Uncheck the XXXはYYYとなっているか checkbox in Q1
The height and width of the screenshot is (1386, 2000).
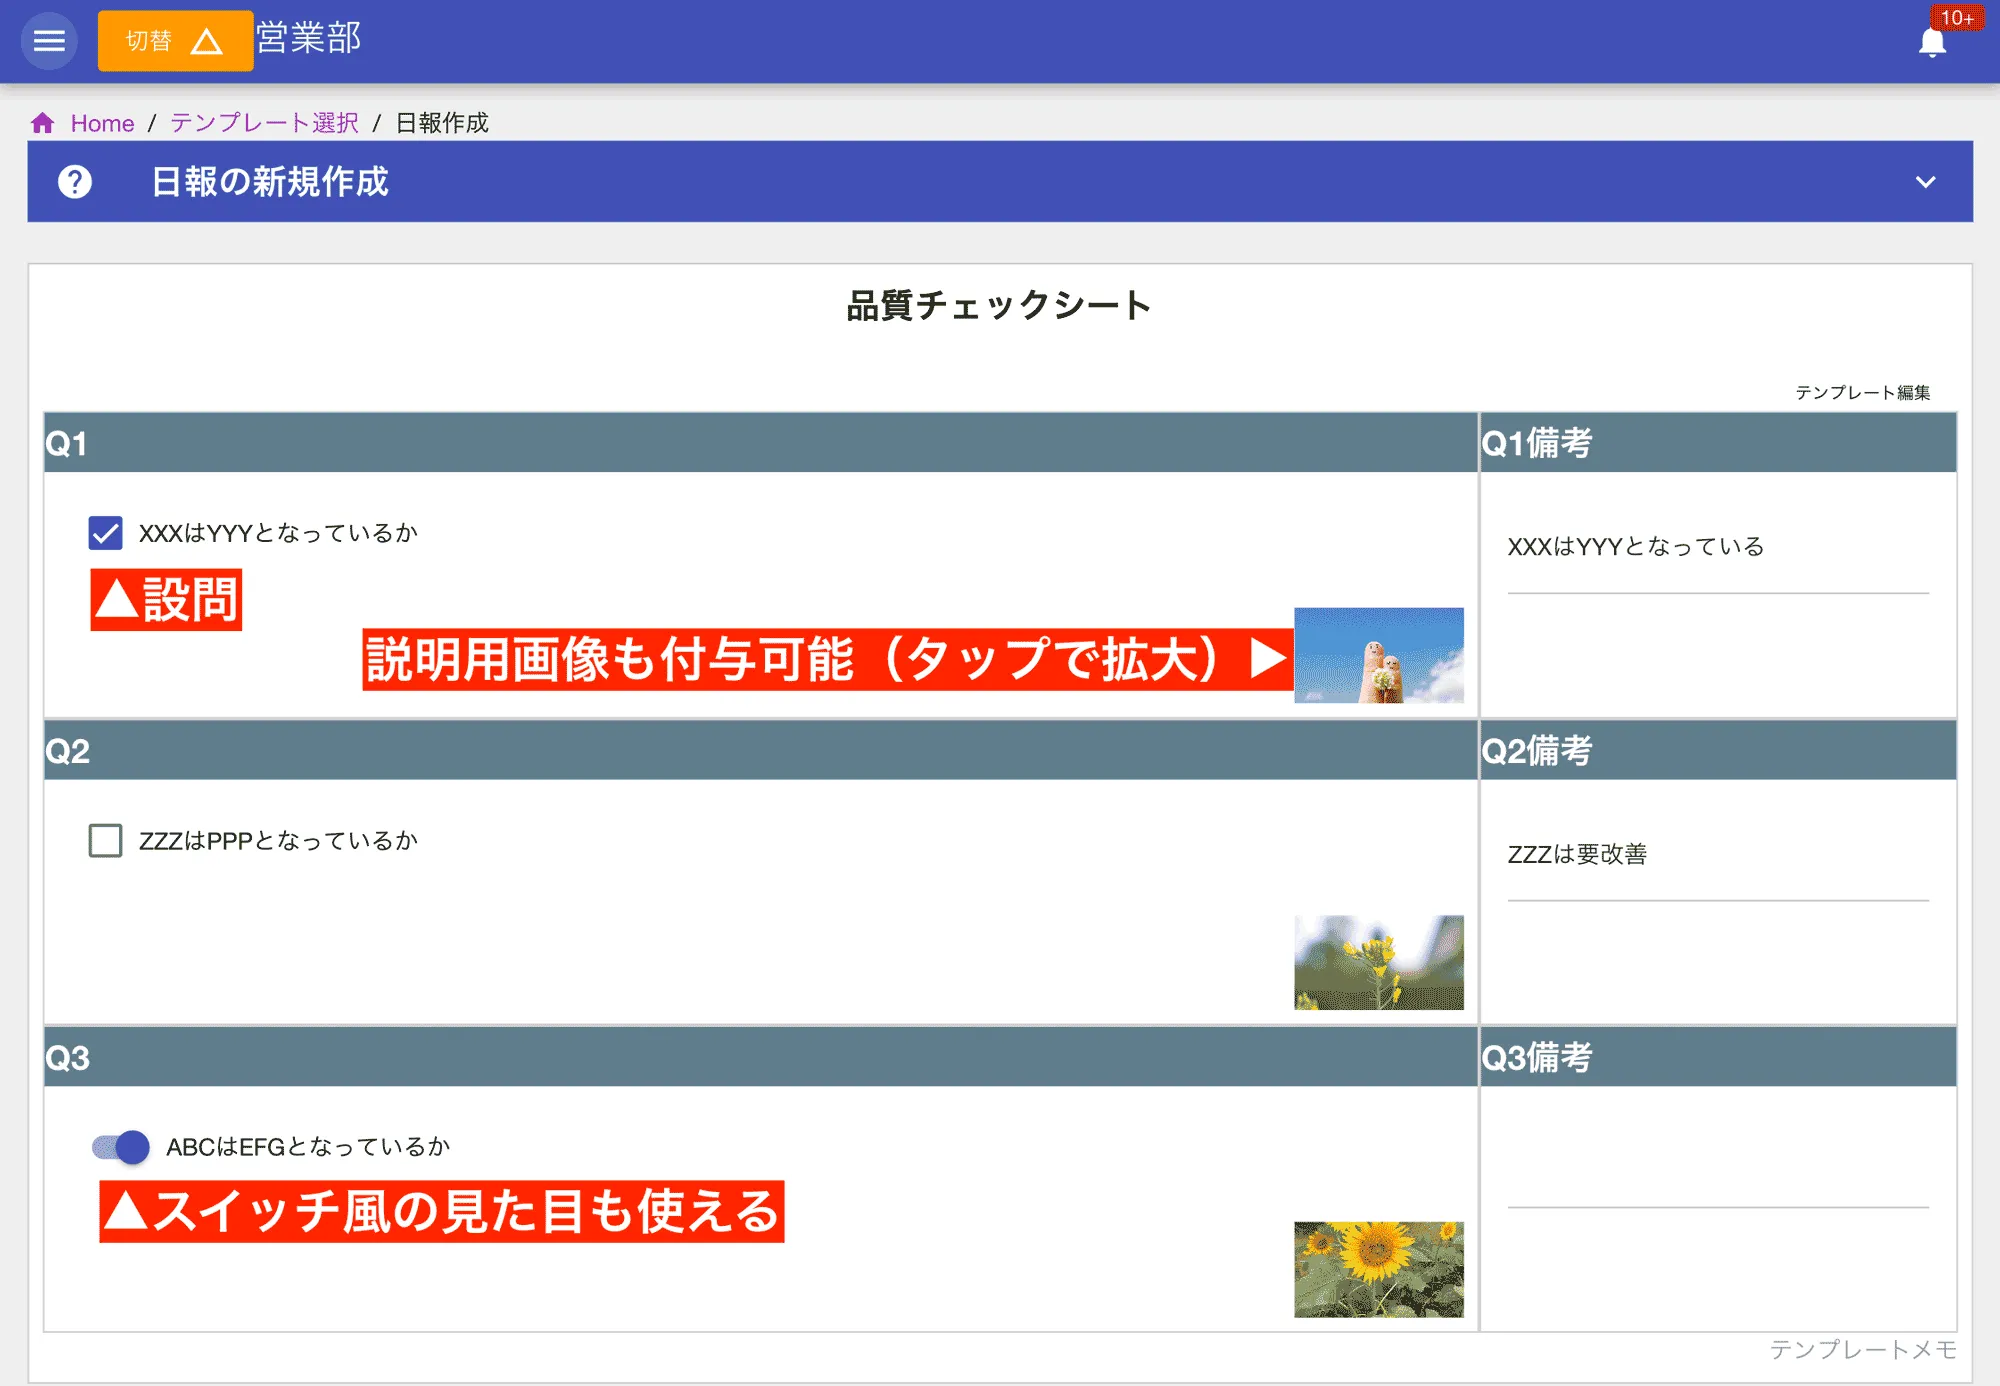coord(105,532)
